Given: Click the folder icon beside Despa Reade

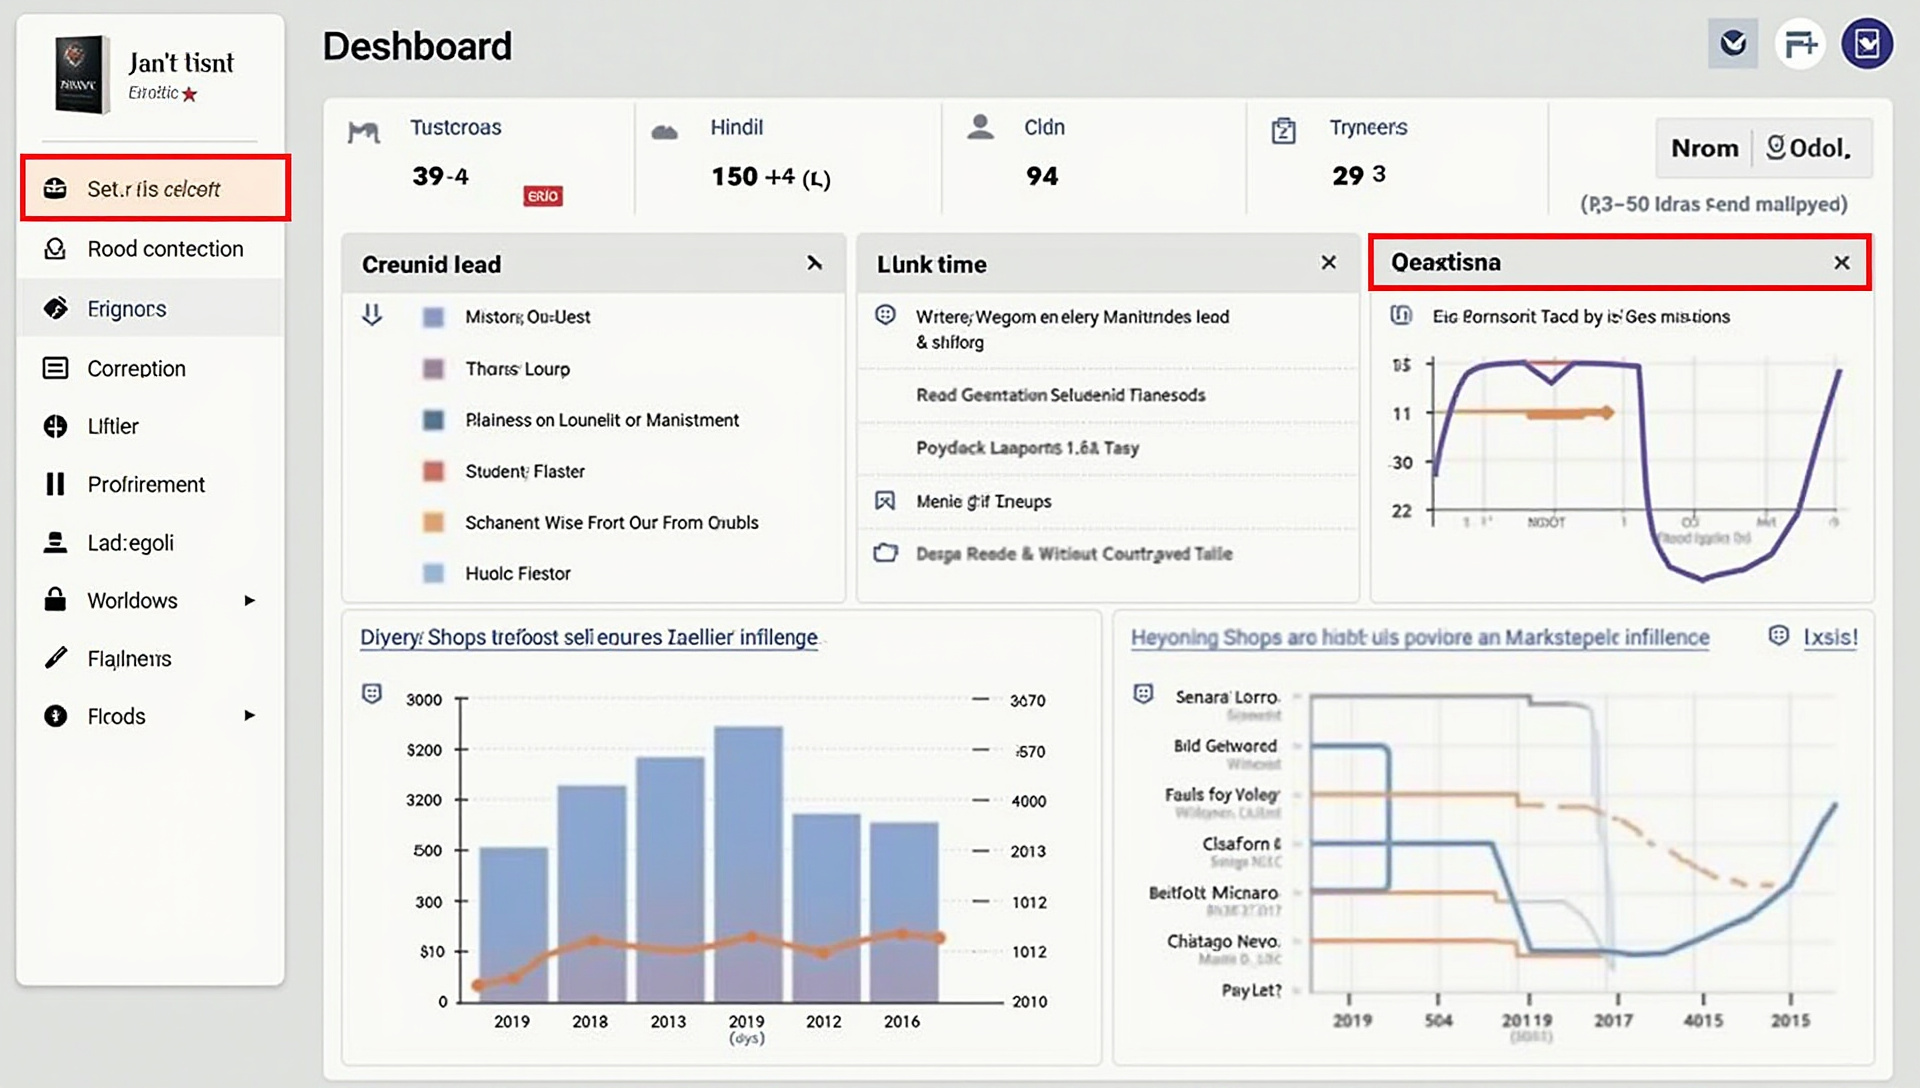Looking at the screenshot, I should coord(885,553).
